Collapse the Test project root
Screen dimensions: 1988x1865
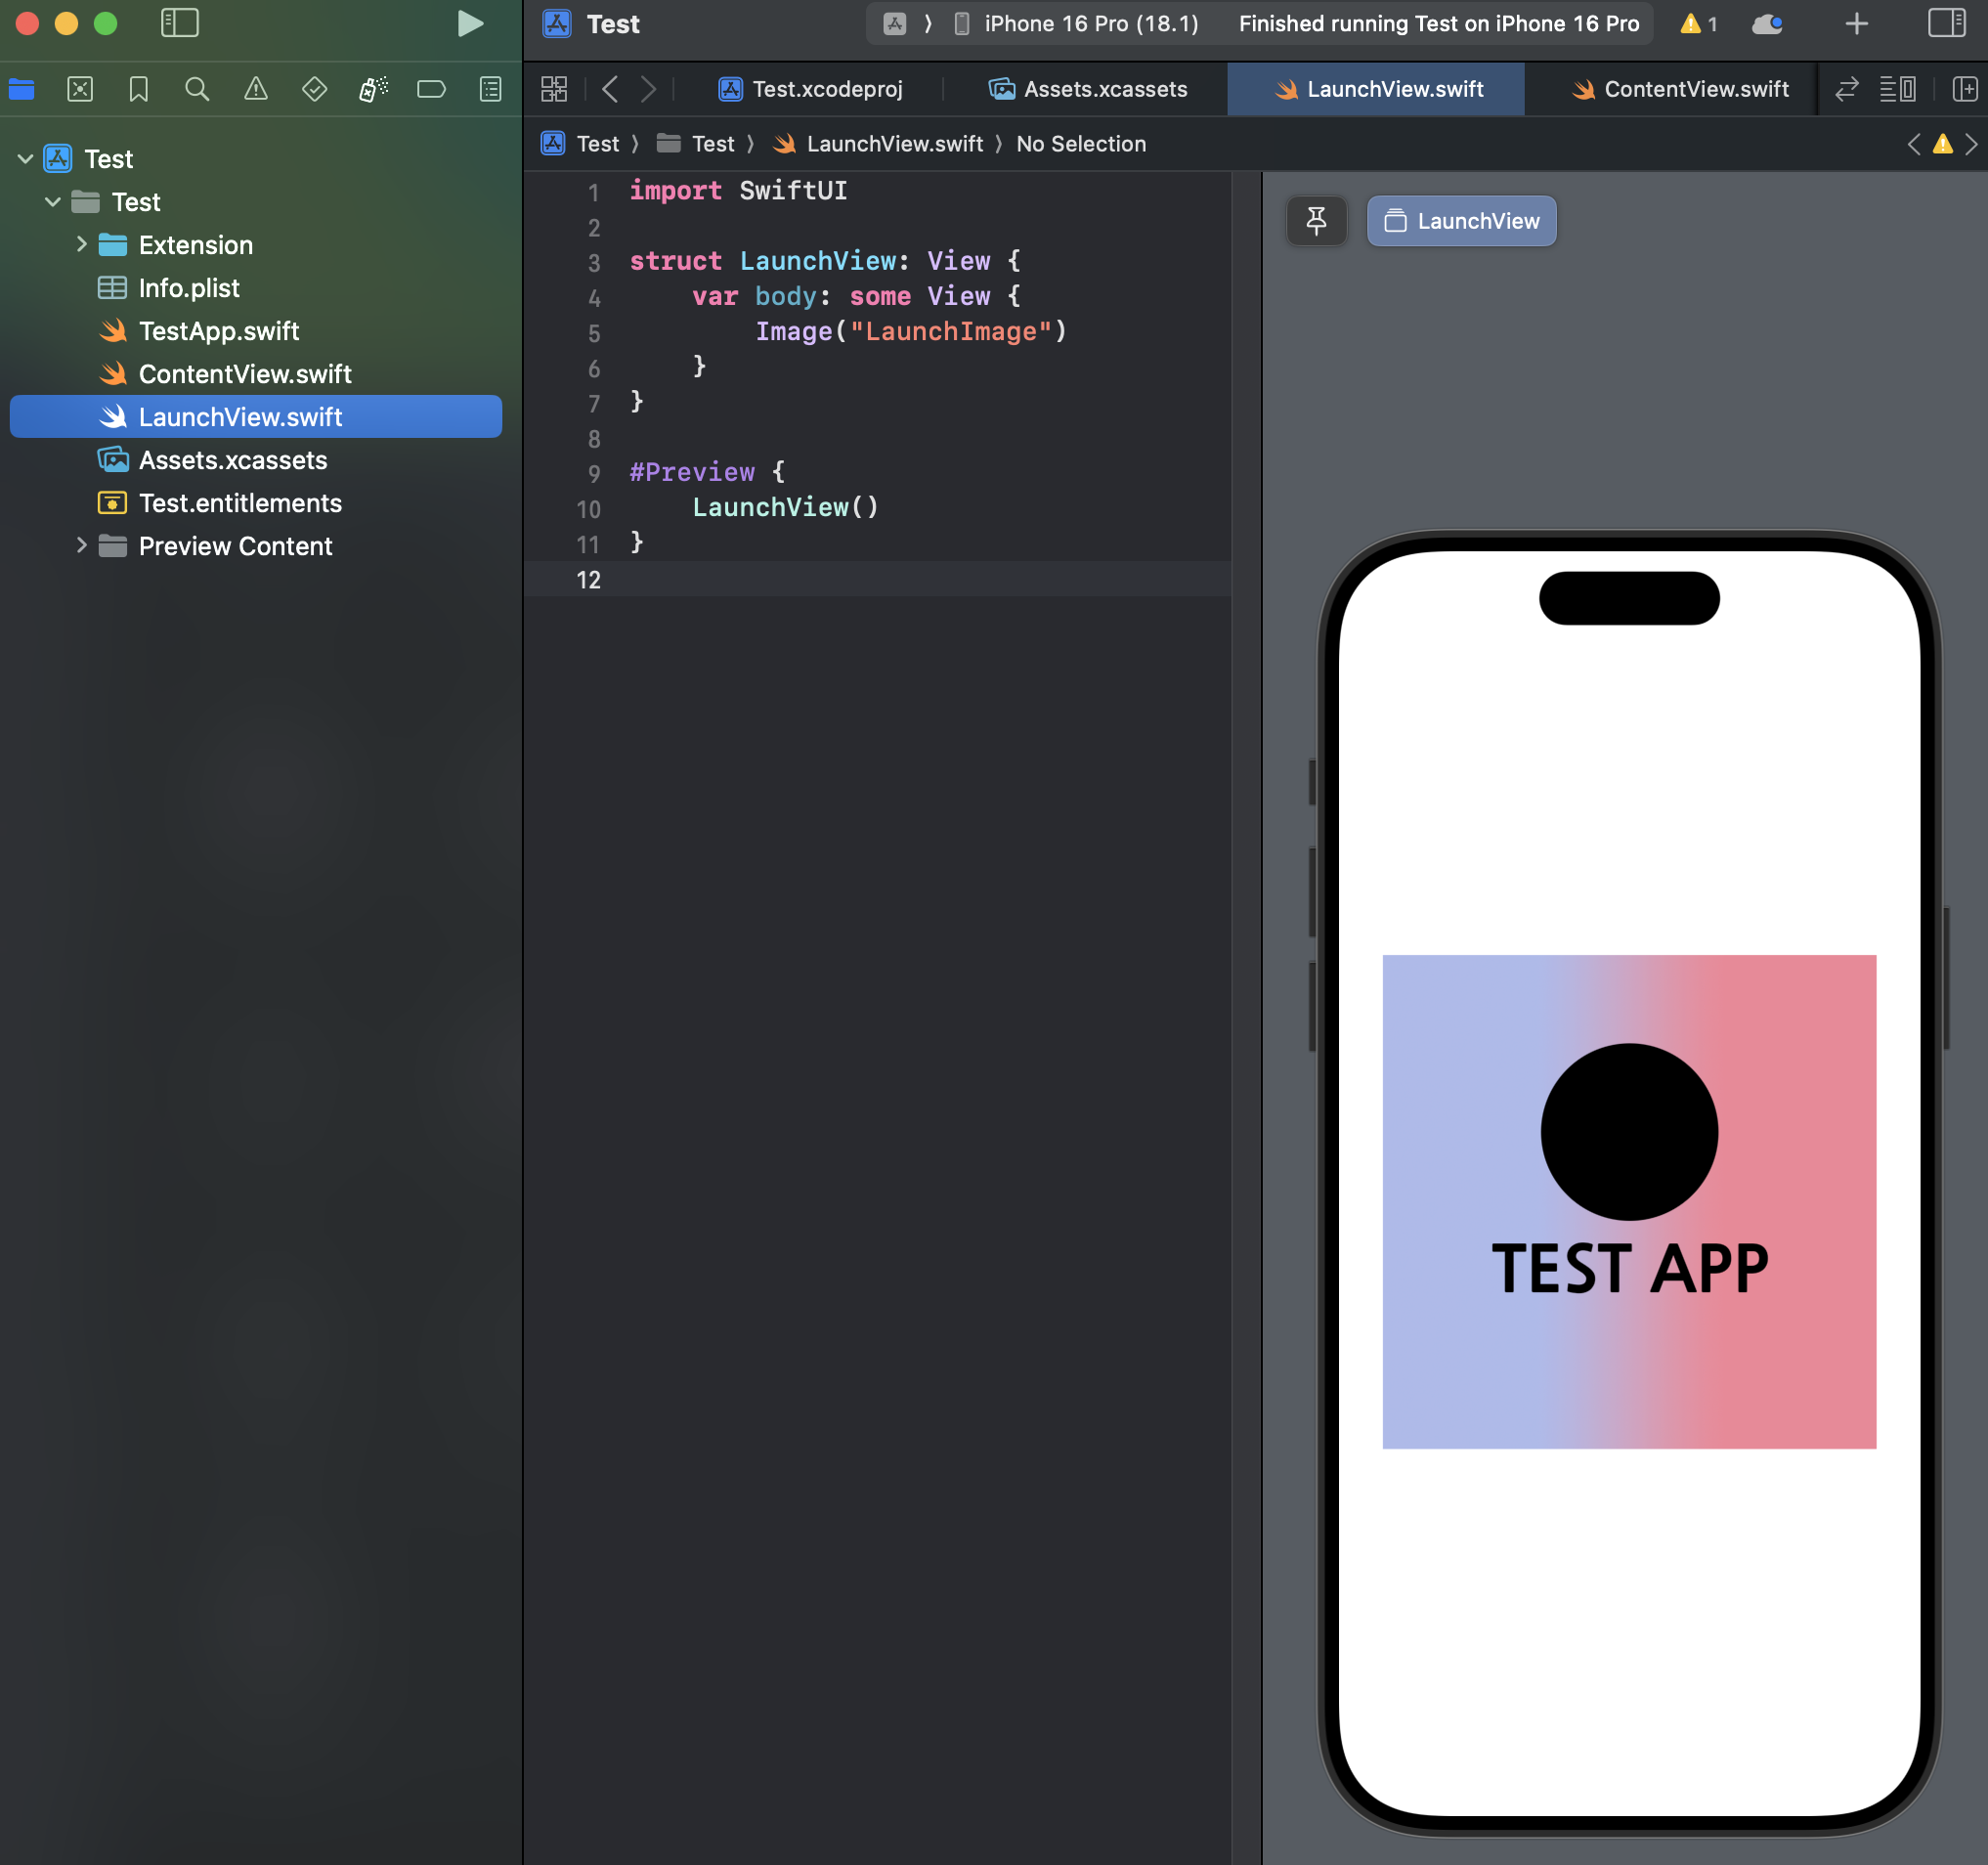tap(26, 159)
